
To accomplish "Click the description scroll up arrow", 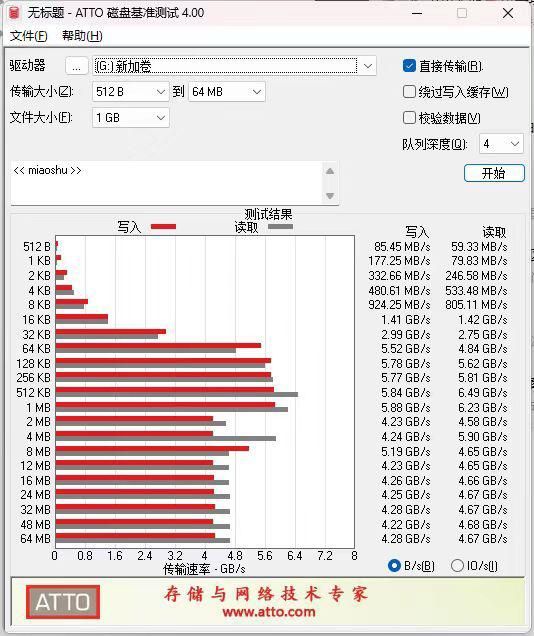I will pyautogui.click(x=330, y=171).
